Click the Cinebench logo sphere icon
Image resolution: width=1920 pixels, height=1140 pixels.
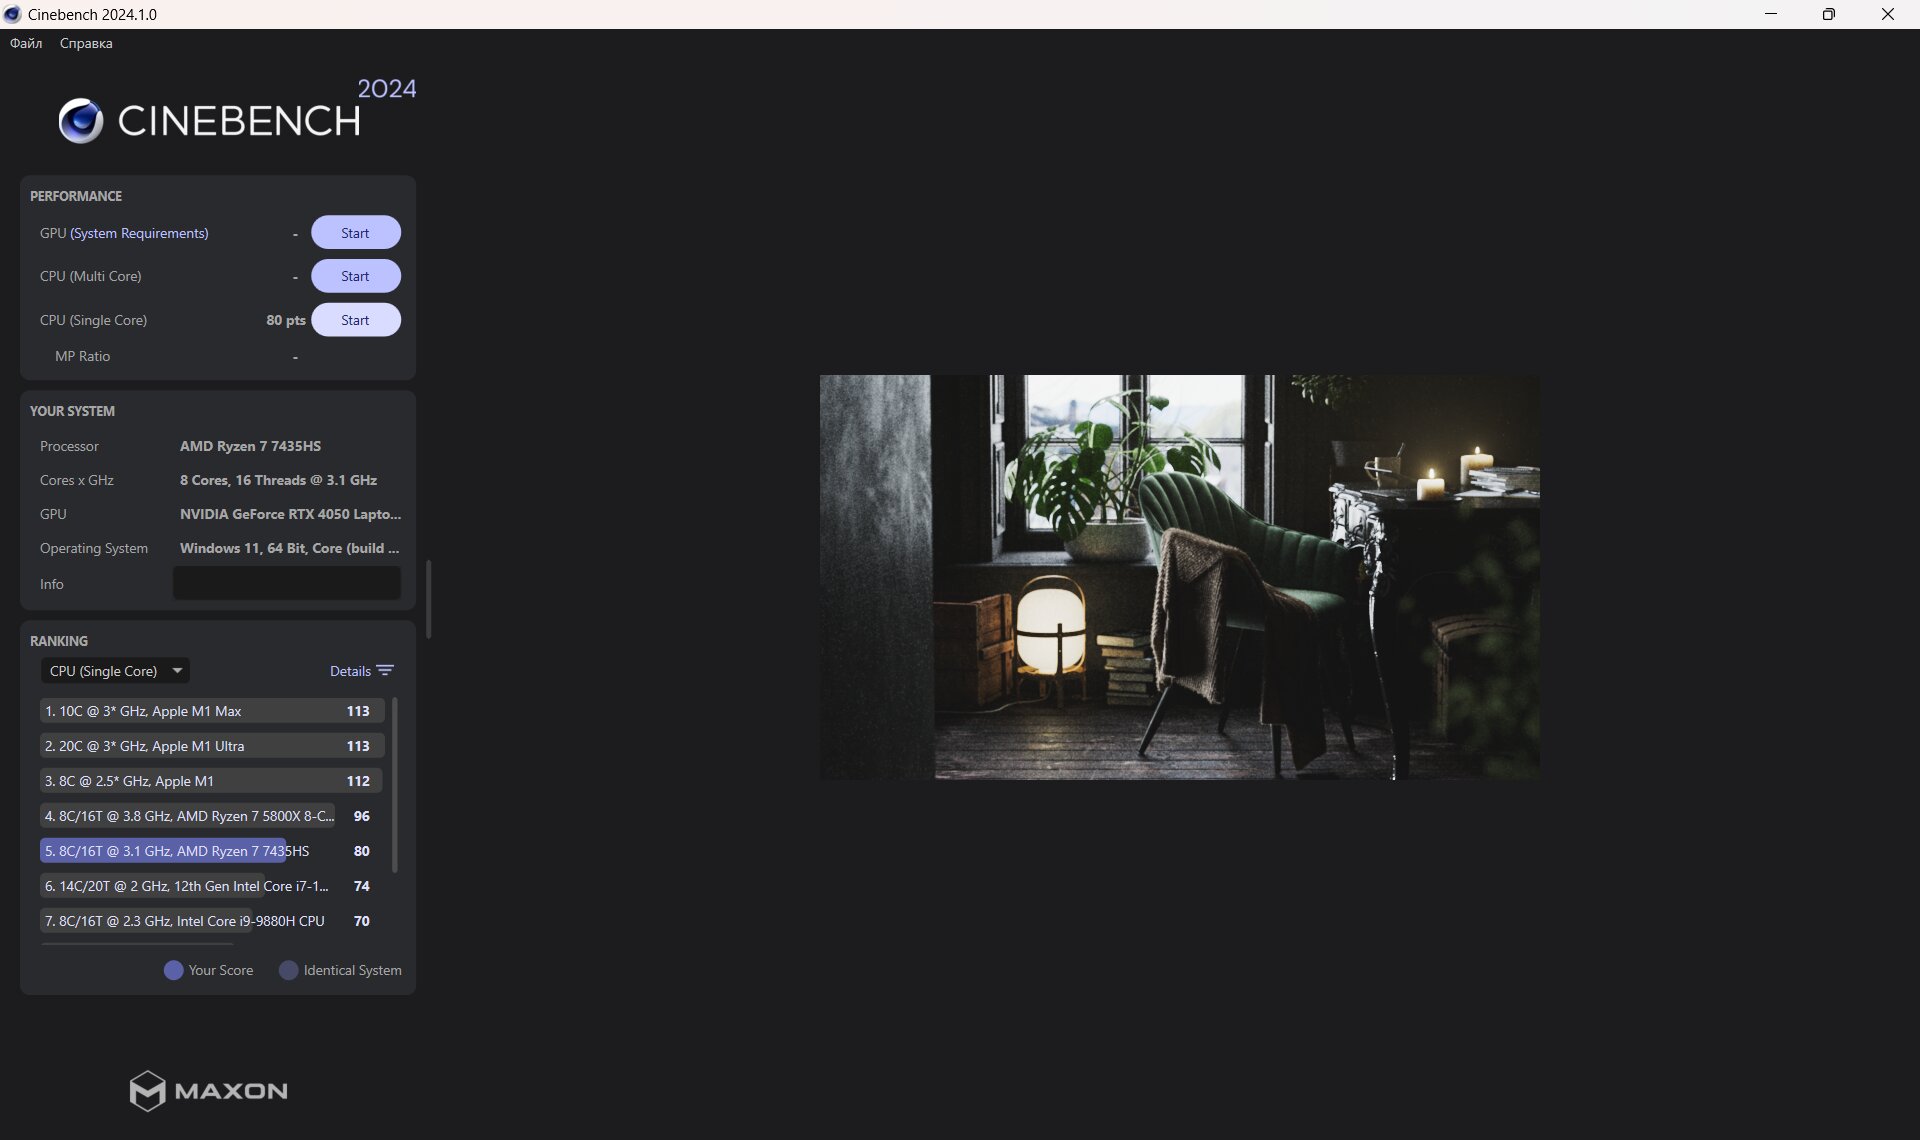80,121
